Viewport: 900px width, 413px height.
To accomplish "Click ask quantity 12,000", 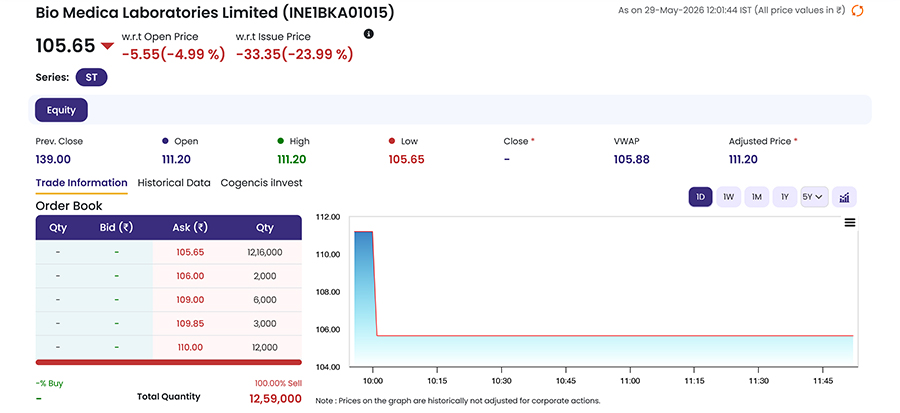I will click(x=265, y=347).
